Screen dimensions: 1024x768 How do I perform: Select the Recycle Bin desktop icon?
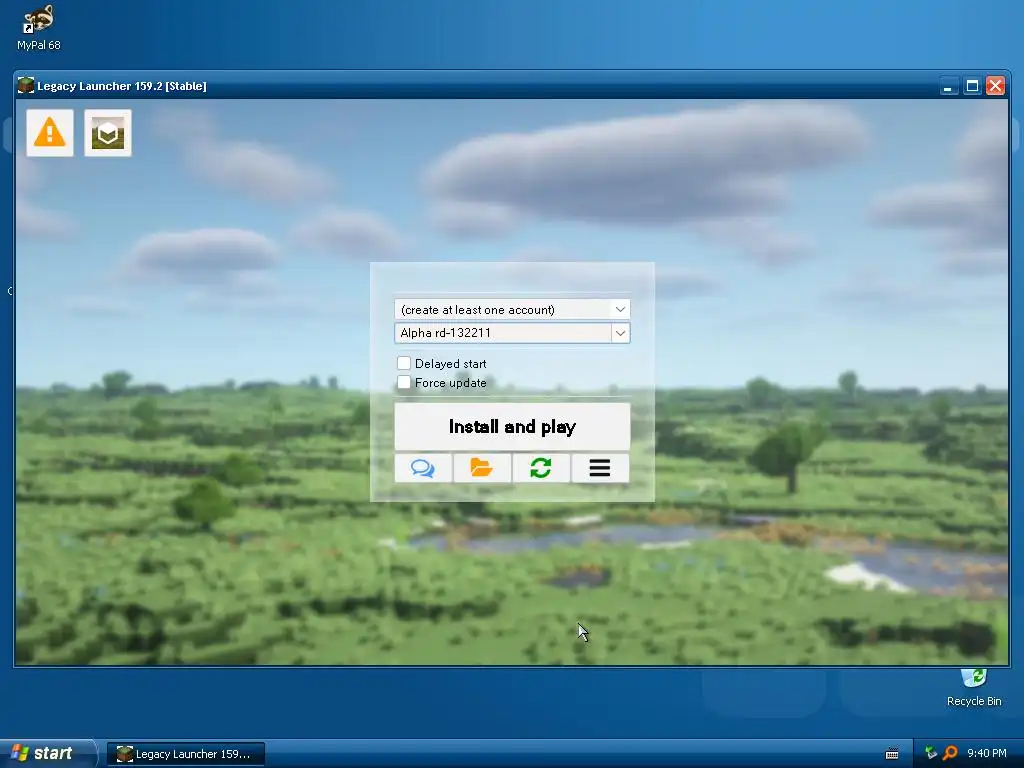tap(974, 688)
